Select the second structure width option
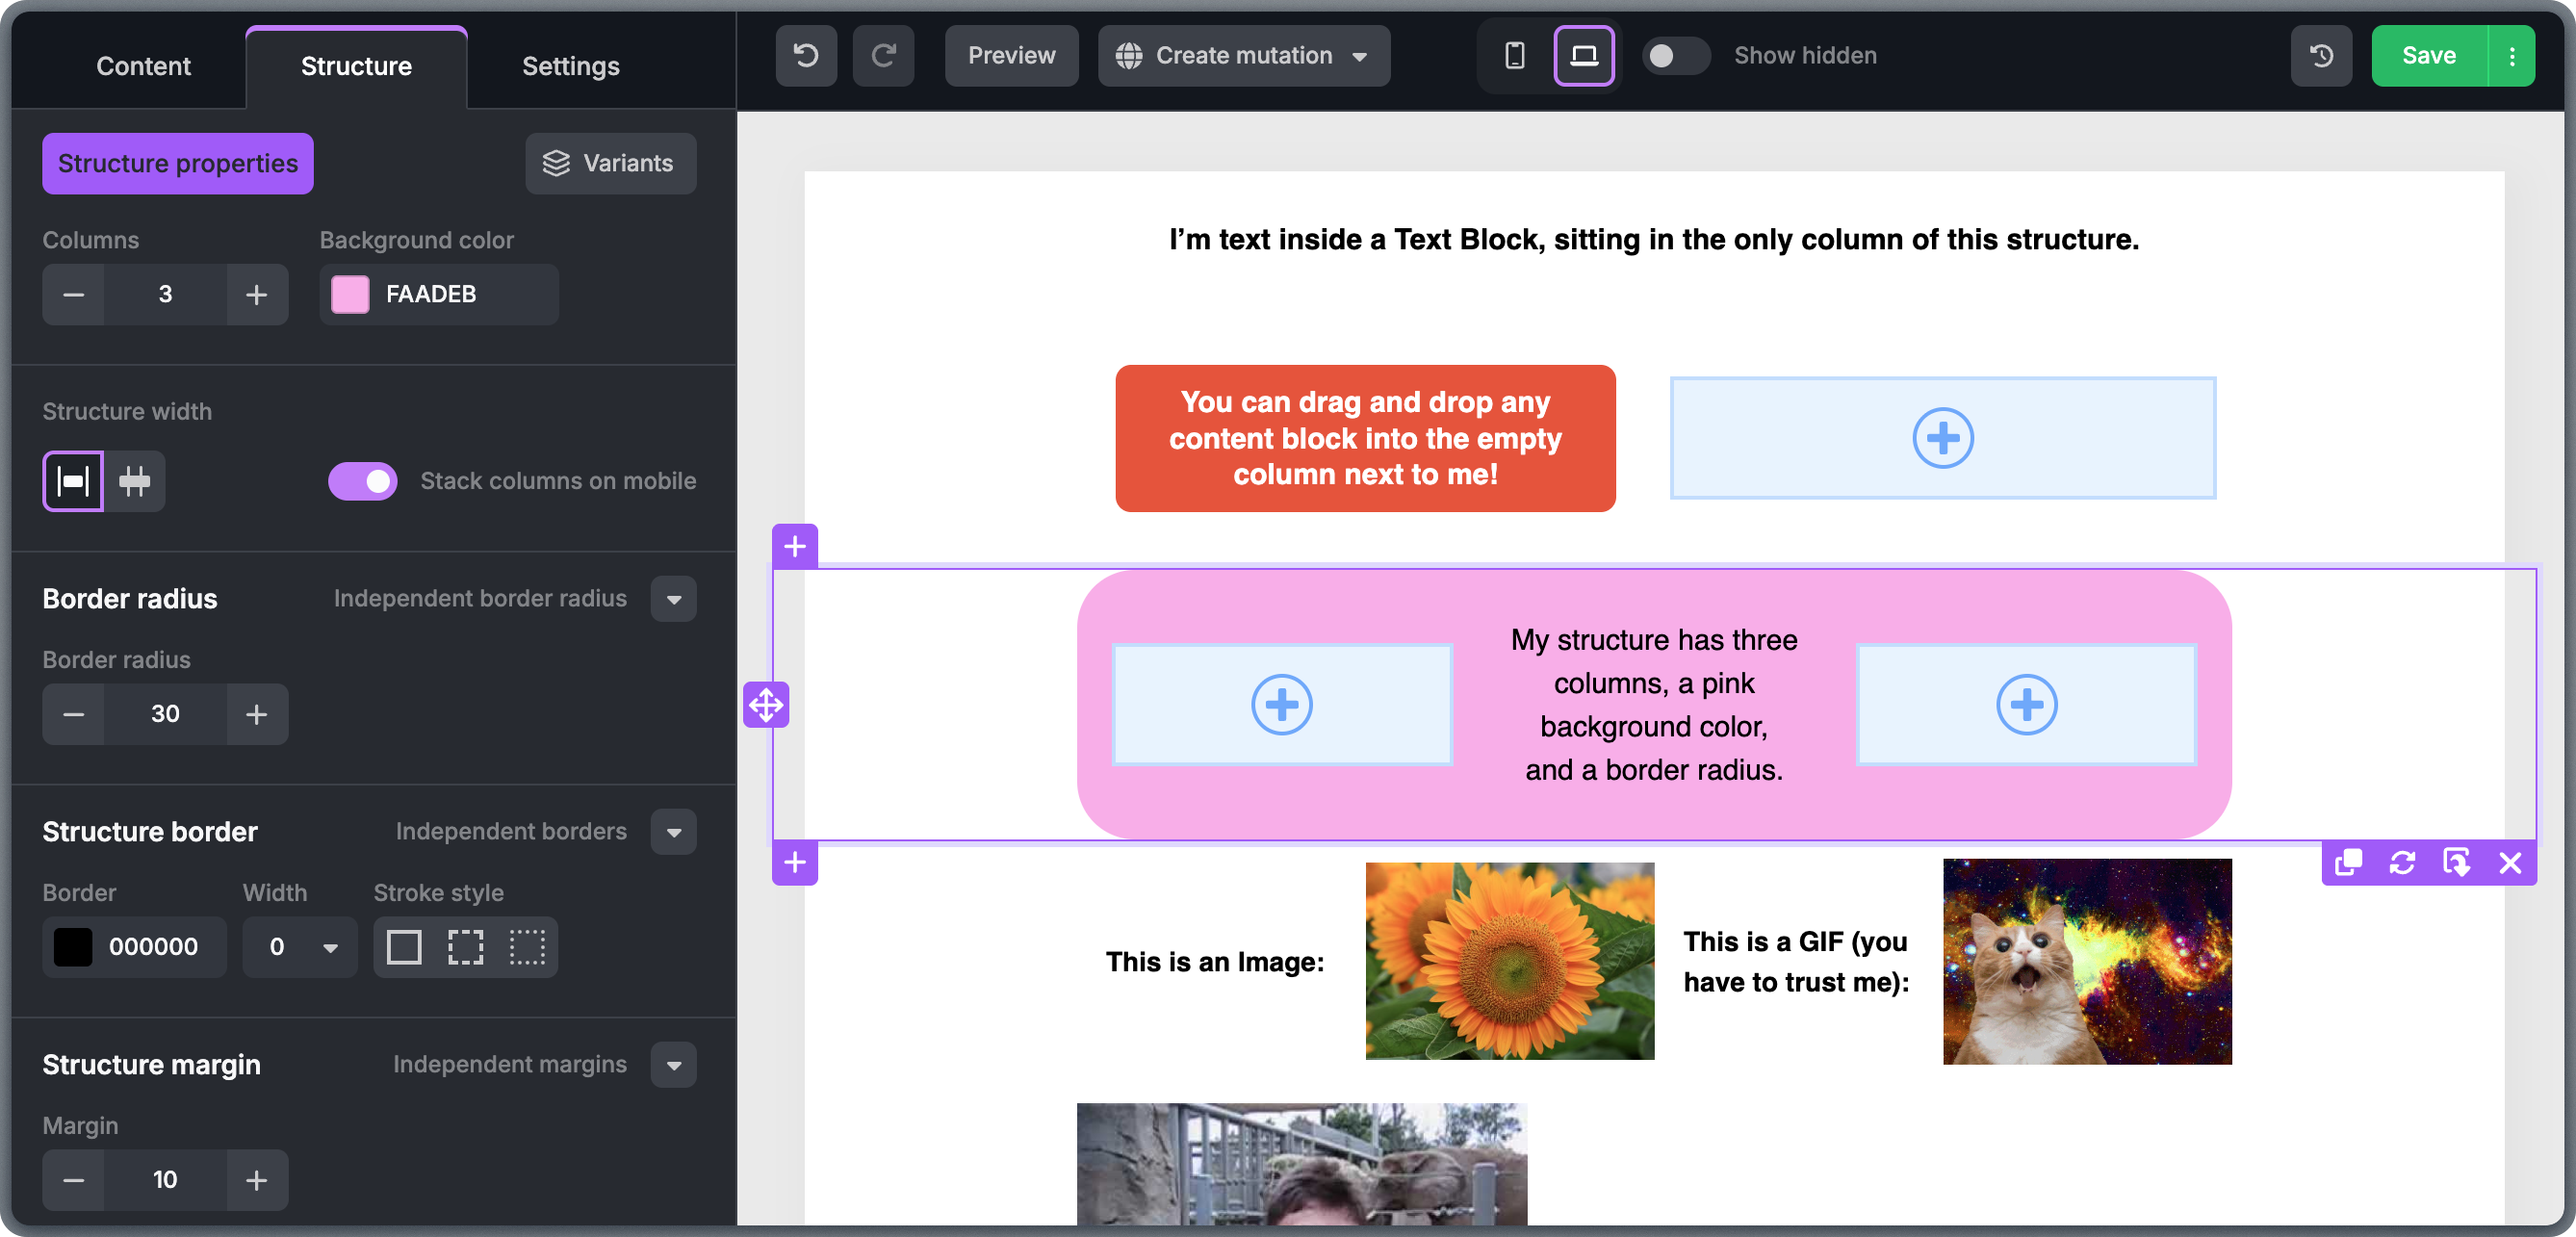This screenshot has height=1237, width=2576. pos(134,481)
